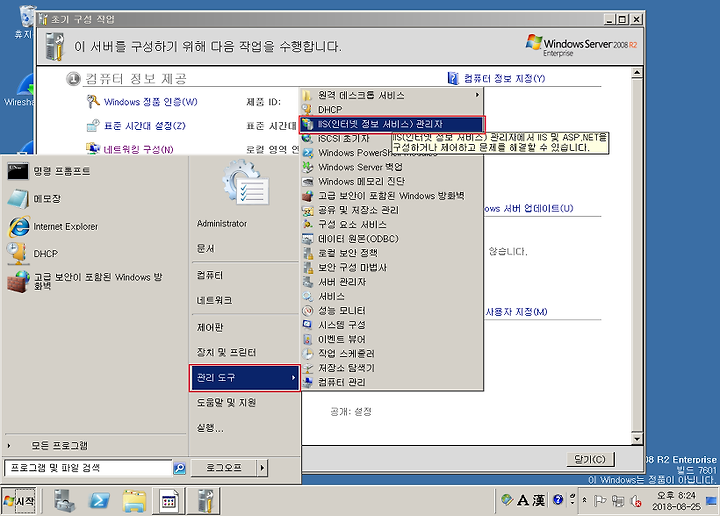This screenshot has height=516, width=720.
Task: Launch Internet Explorer from Start menu
Action: (x=95, y=226)
